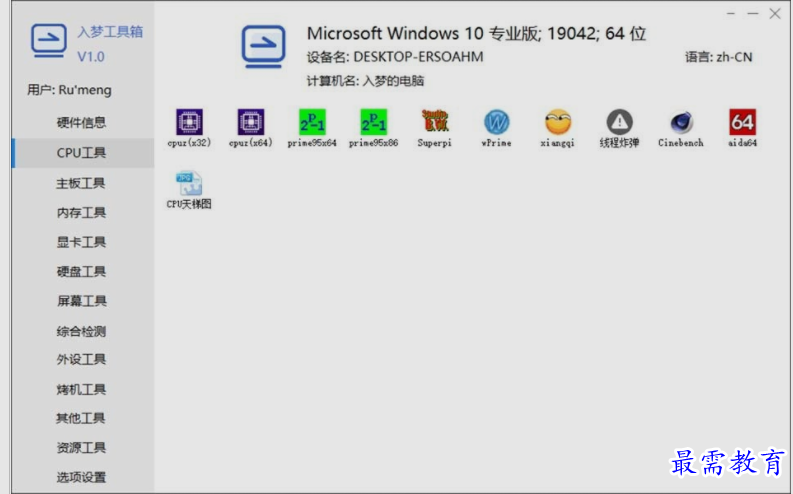Open the prime95x64 stress tool

pos(312,127)
